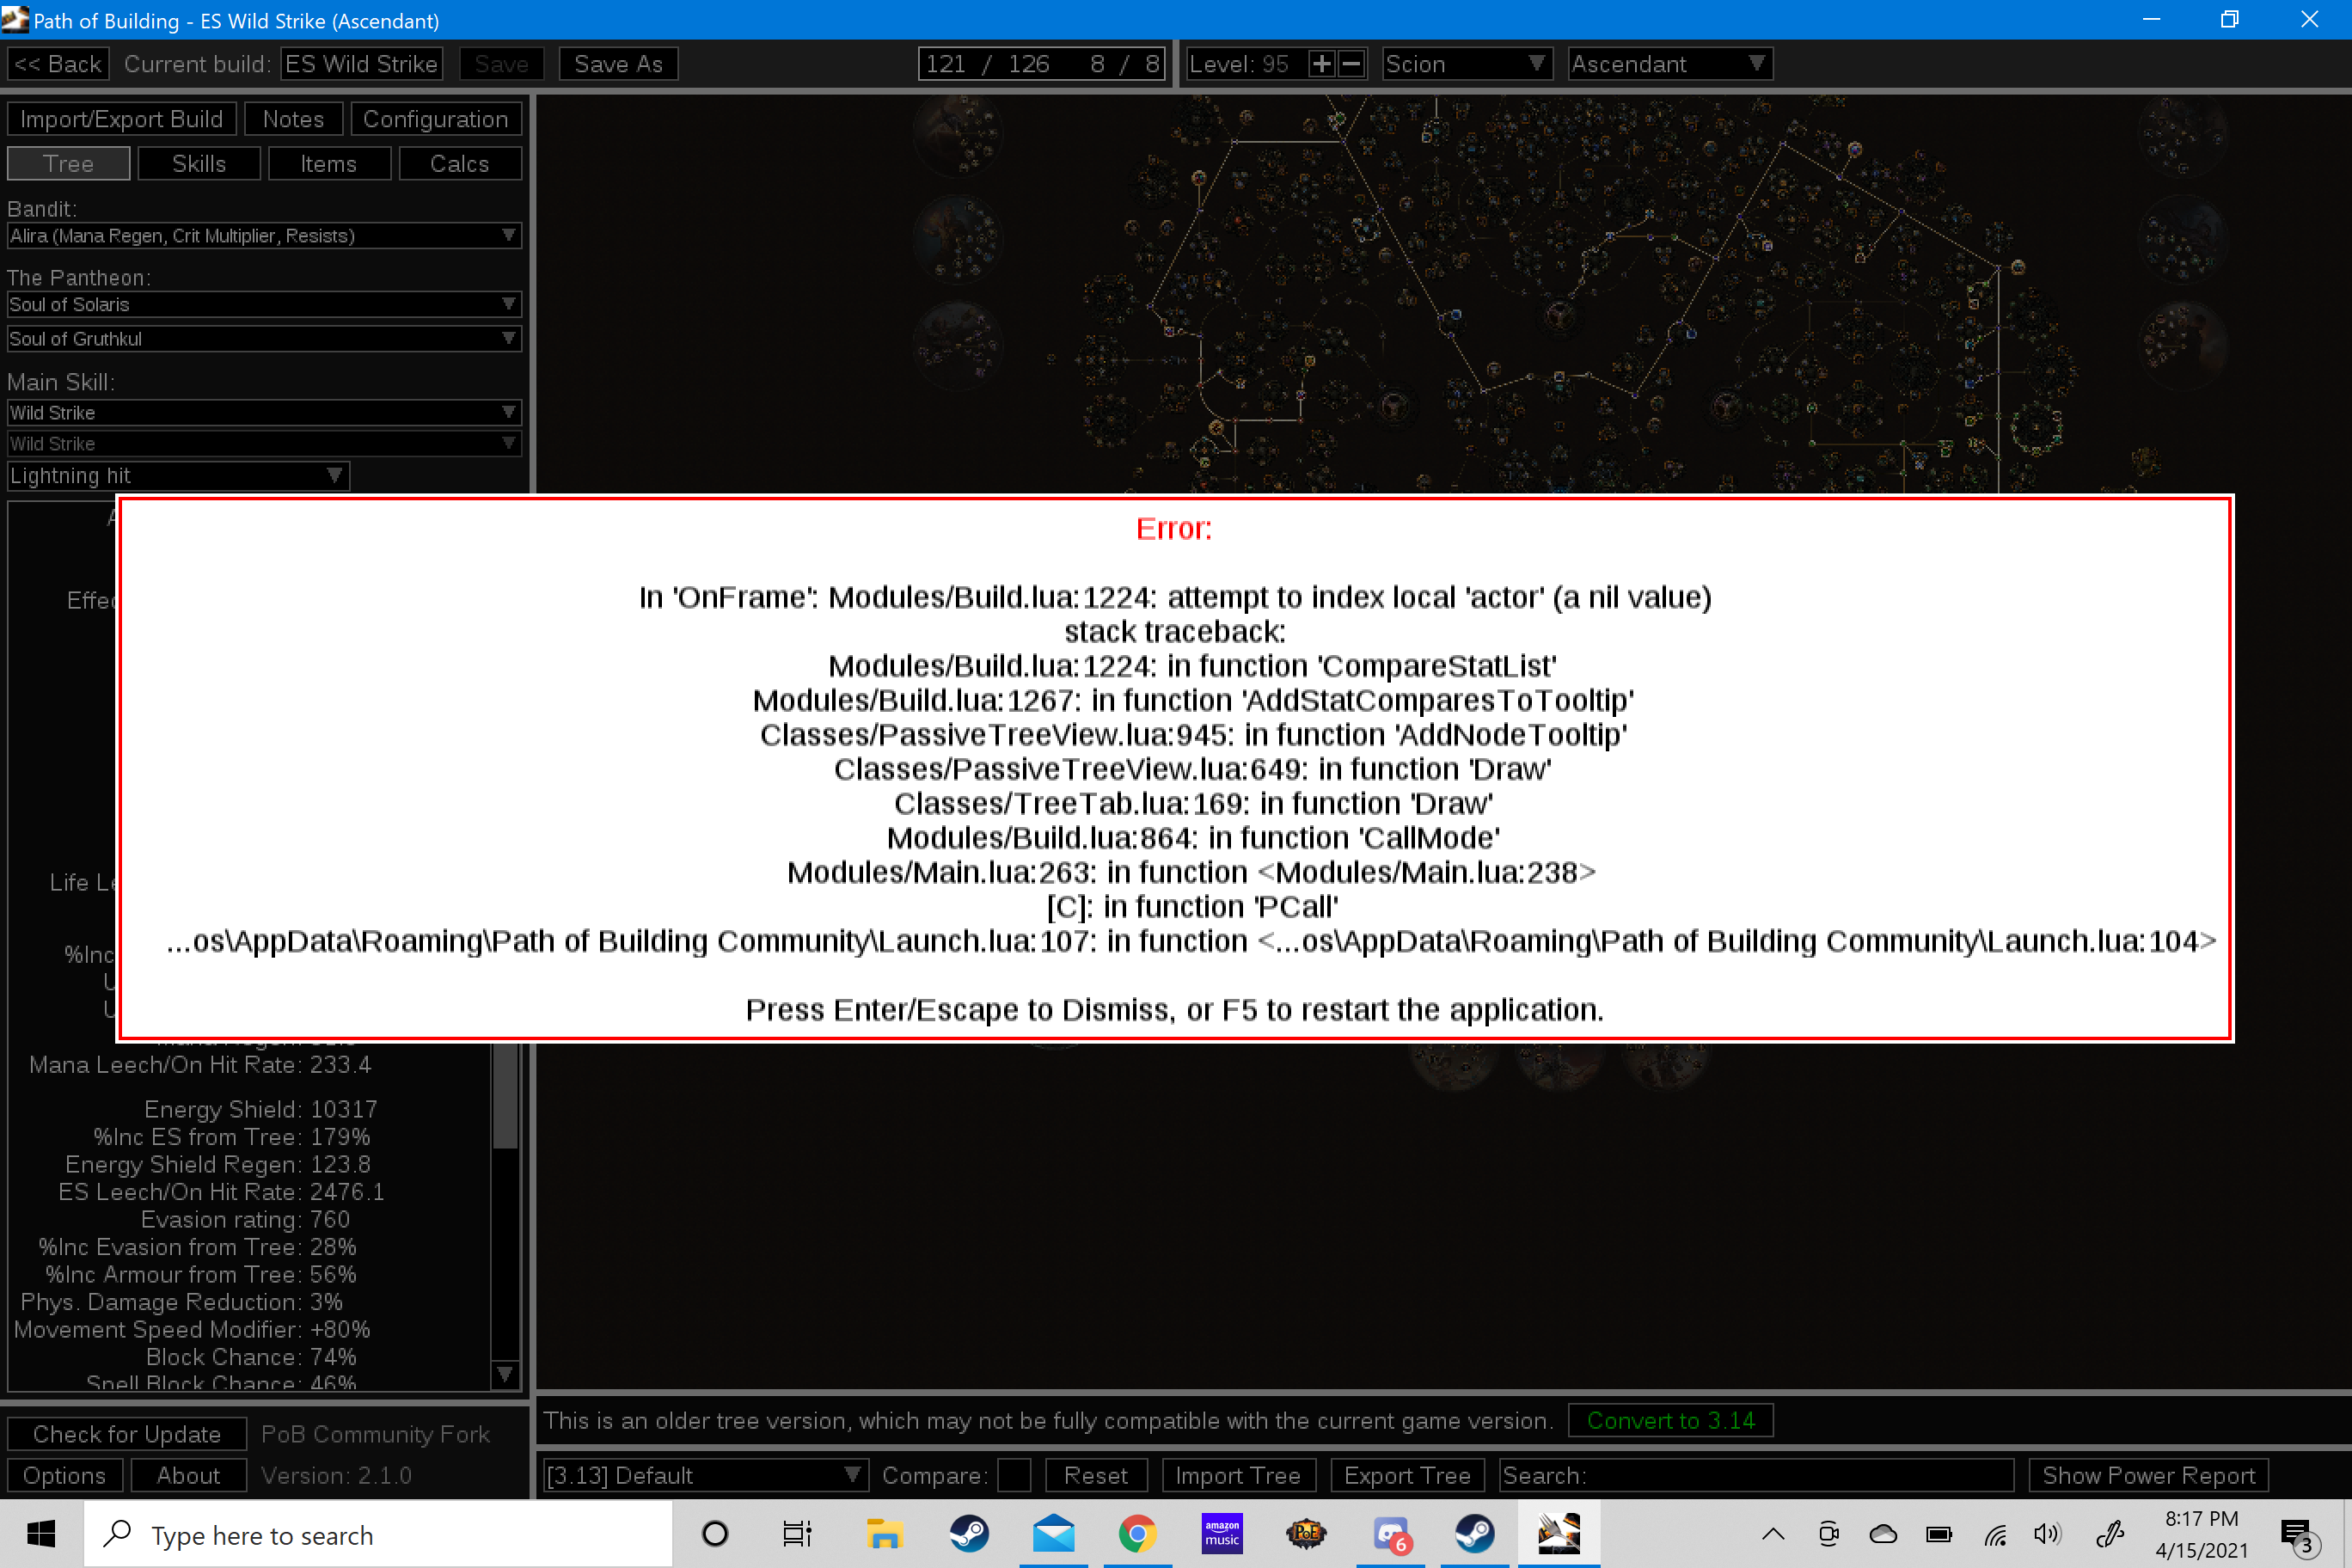Image resolution: width=2352 pixels, height=1568 pixels.
Task: Click OneDrive cloud tray icon
Action: [1883, 1533]
